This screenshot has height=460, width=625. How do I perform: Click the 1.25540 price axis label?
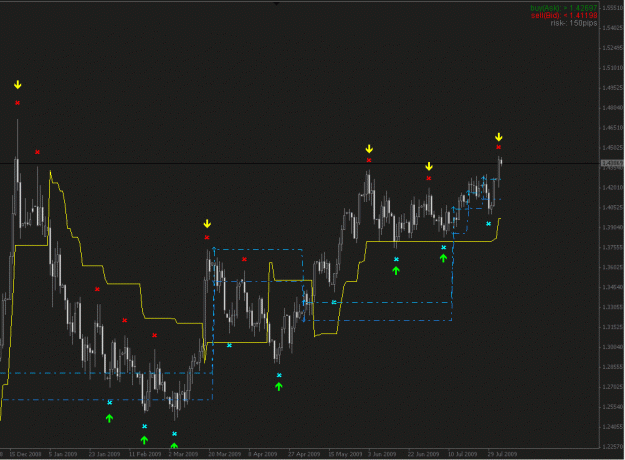[x=613, y=407]
